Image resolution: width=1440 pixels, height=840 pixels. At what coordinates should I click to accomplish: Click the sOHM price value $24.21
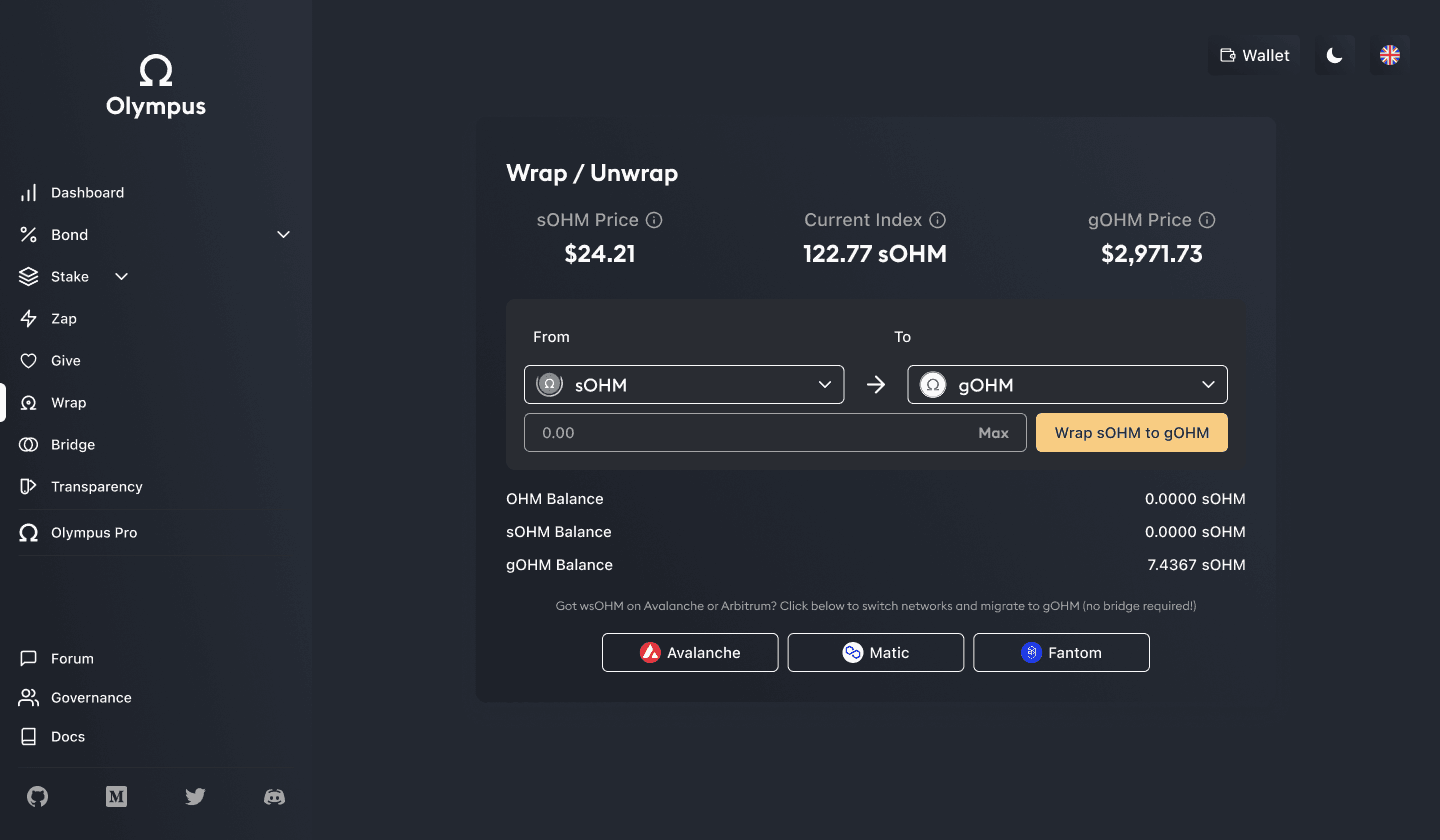600,254
